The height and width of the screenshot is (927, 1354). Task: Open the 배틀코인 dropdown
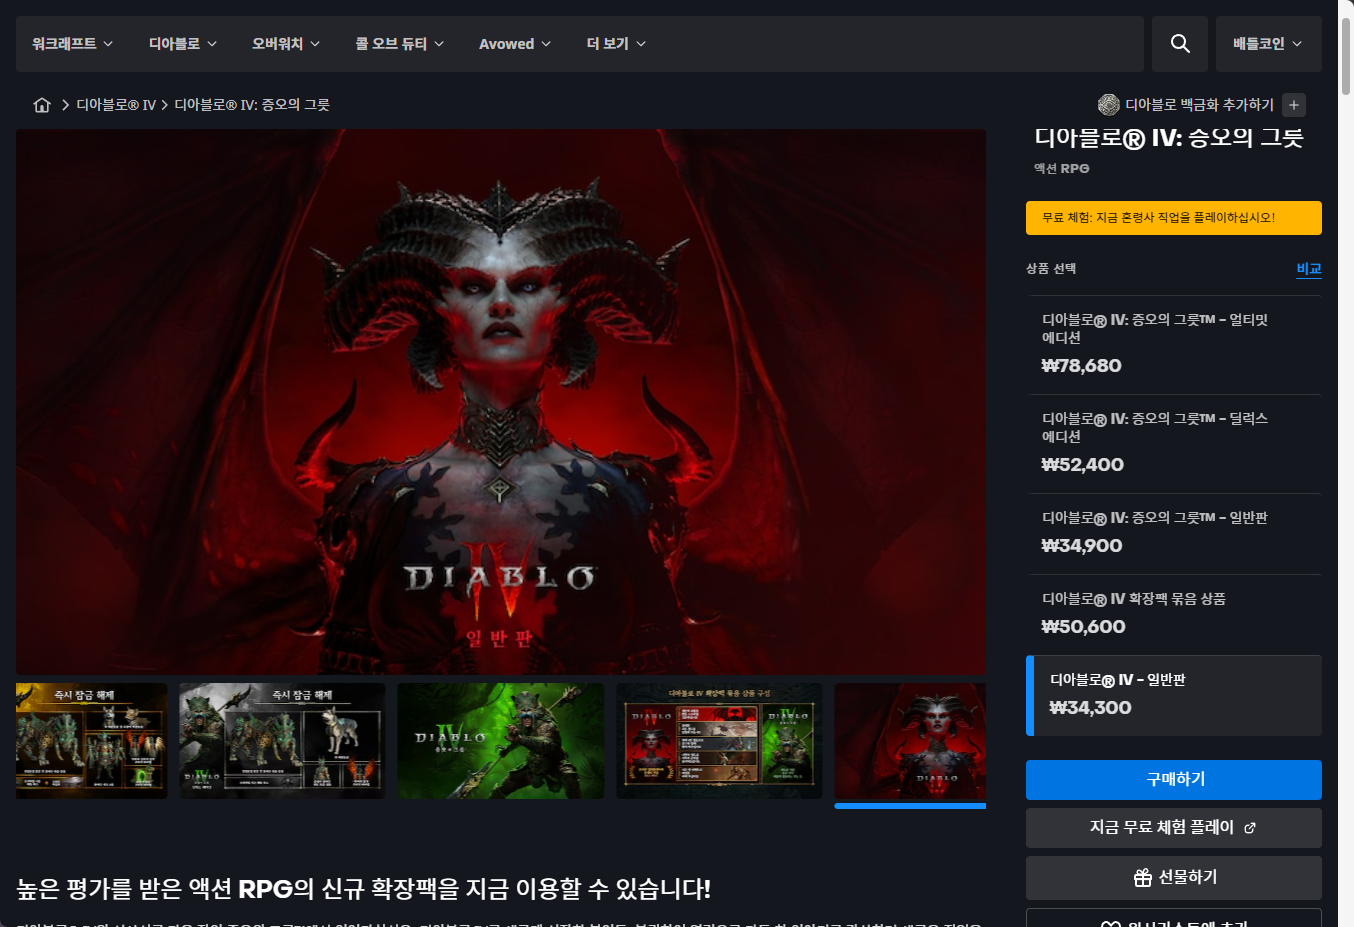point(1269,44)
